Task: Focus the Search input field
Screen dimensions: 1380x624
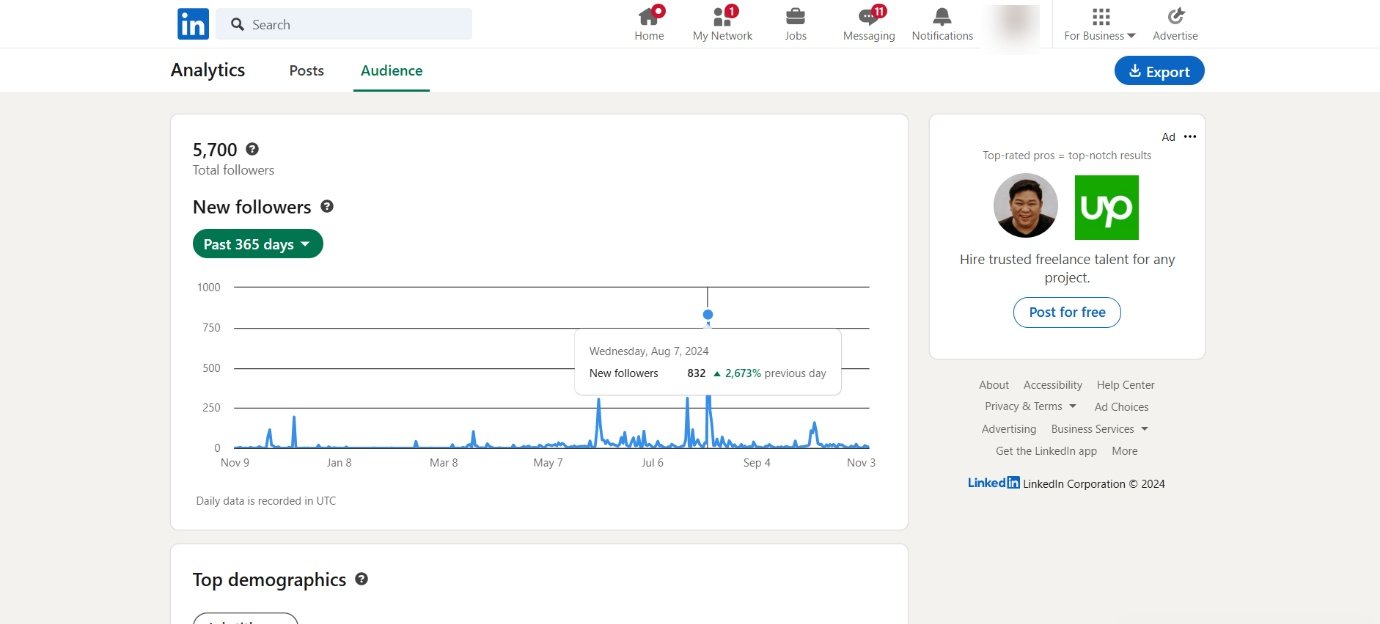Action: tap(344, 24)
